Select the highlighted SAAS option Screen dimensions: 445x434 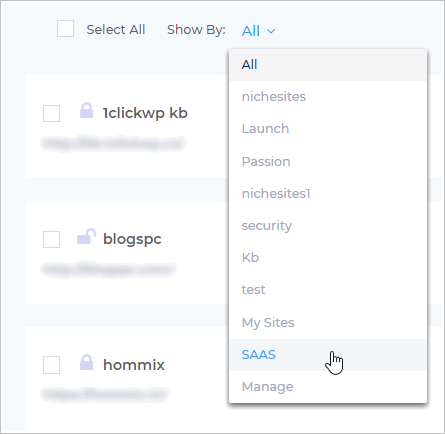pyautogui.click(x=328, y=355)
